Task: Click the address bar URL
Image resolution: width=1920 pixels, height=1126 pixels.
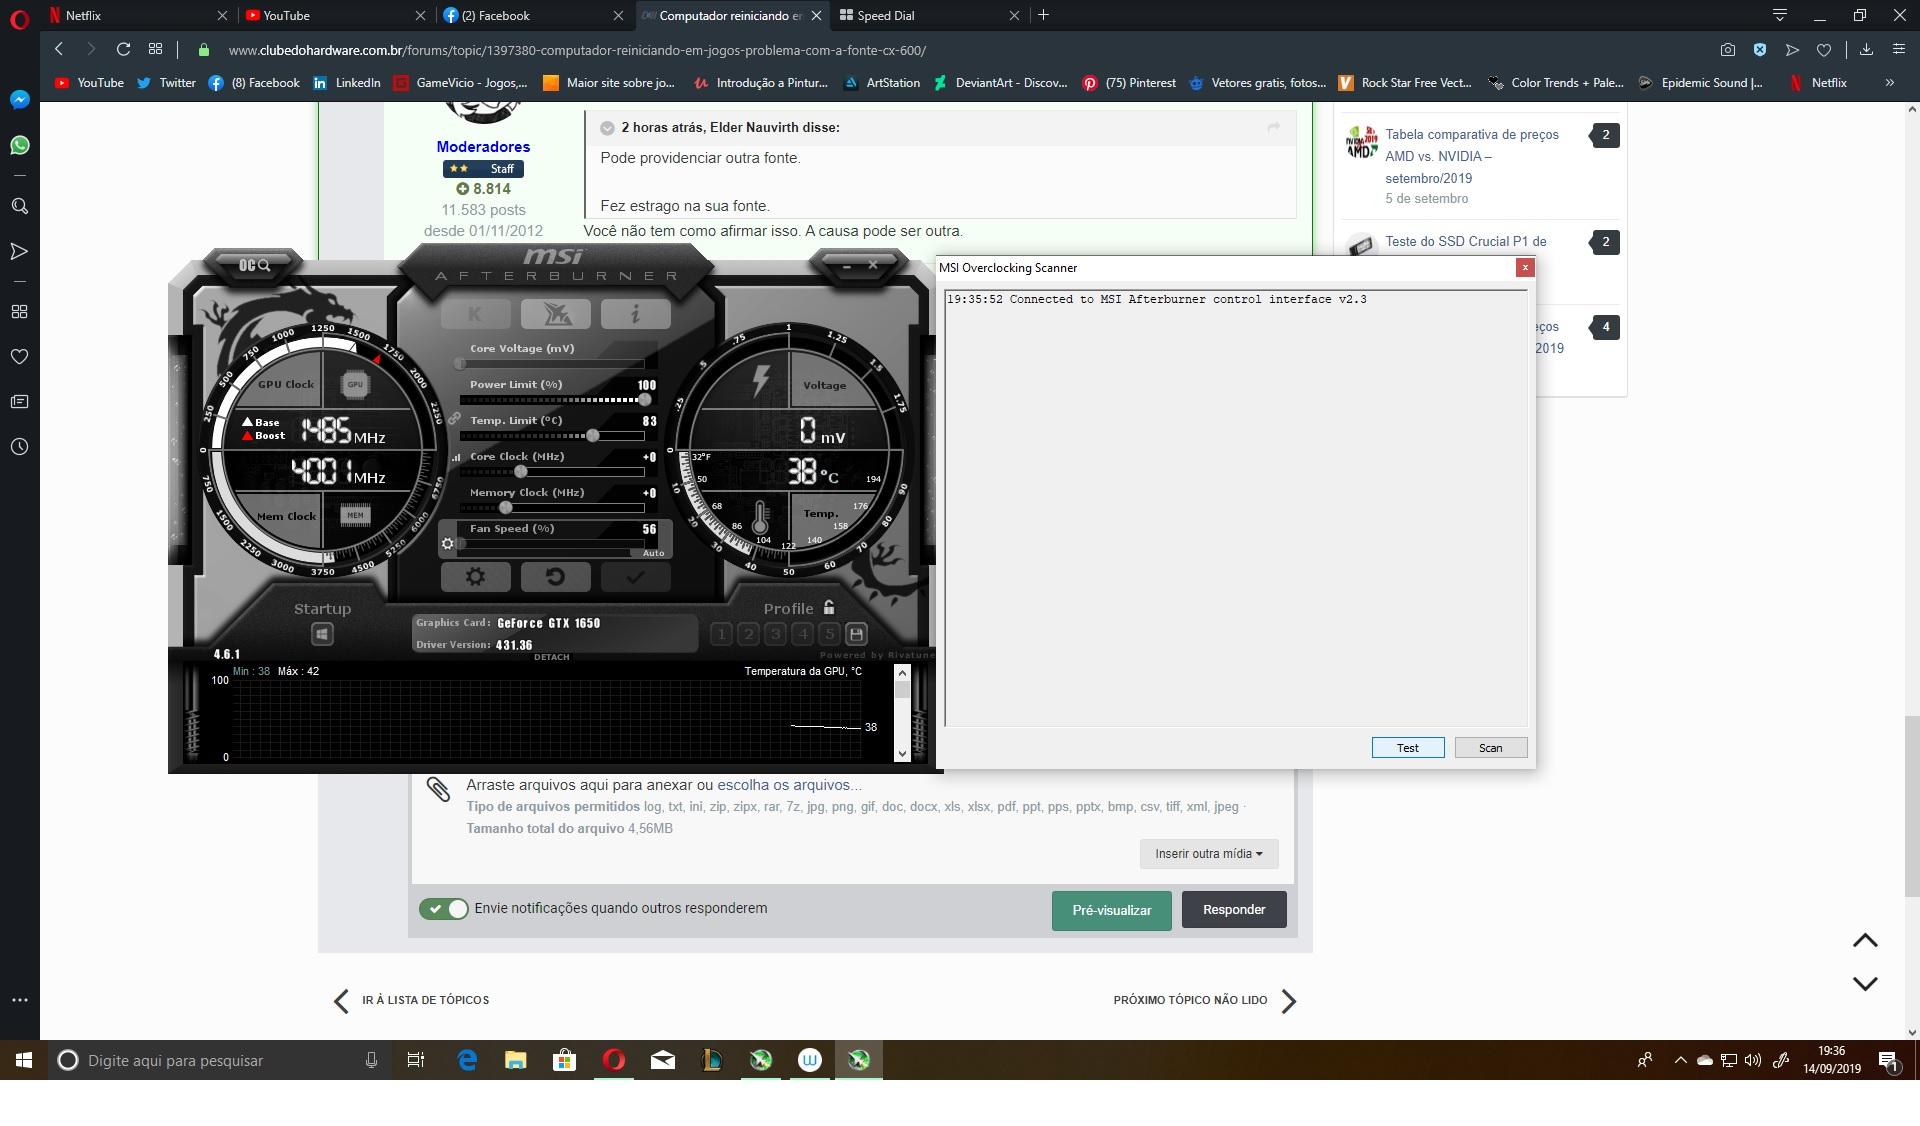Action: click(577, 50)
